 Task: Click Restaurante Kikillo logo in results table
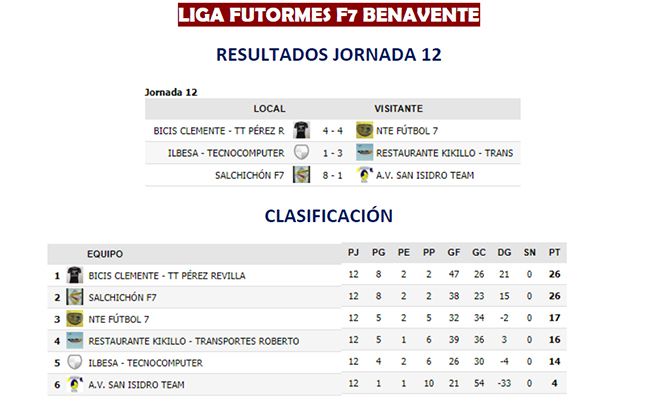pyautogui.click(x=363, y=153)
